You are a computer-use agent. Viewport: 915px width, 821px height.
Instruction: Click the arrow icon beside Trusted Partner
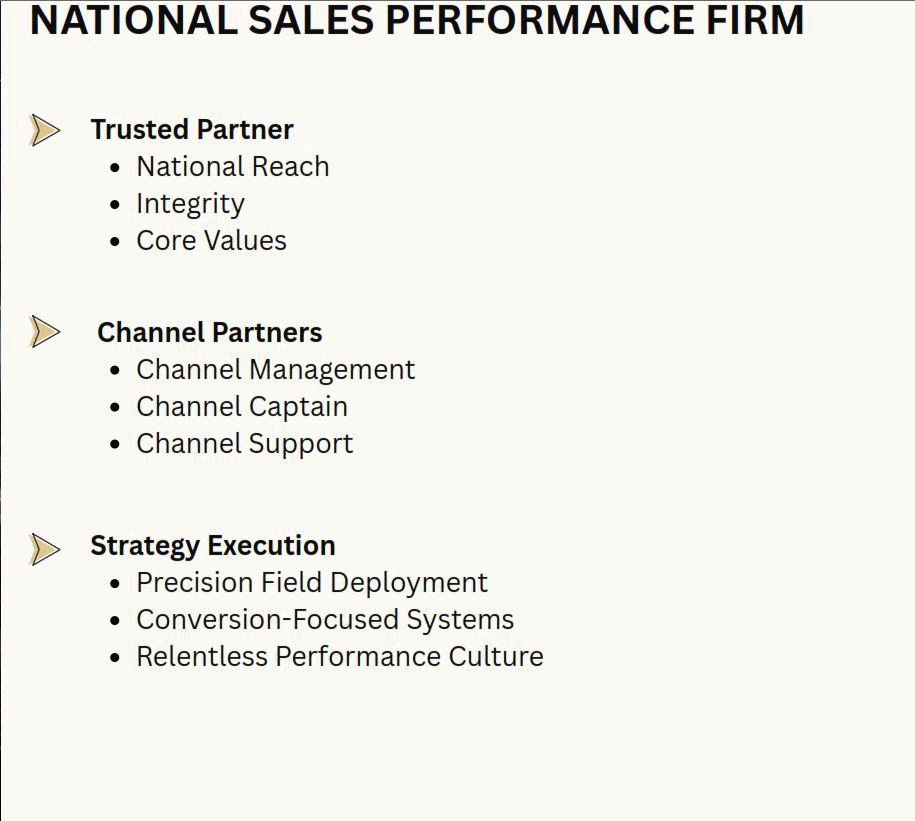click(44, 130)
